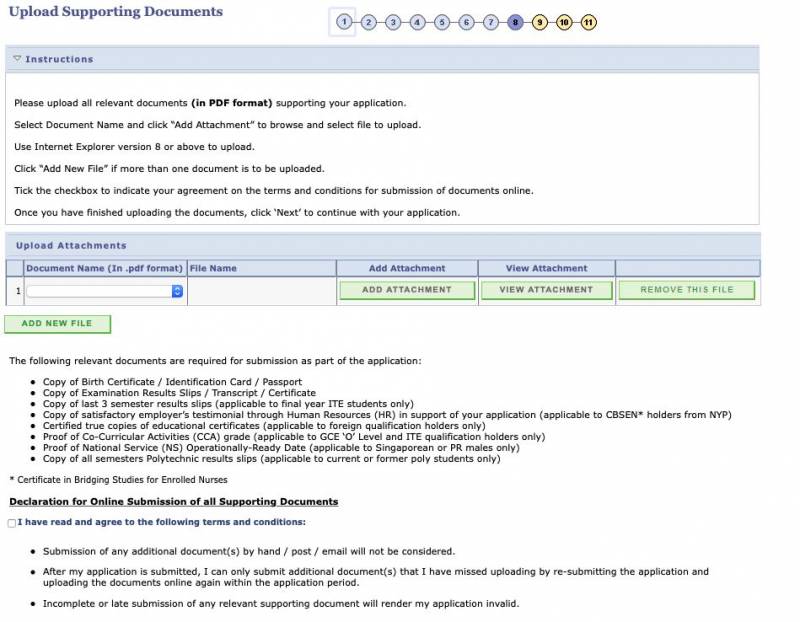Go to step 1 in progress indicator
The width and height of the screenshot is (800, 622).
tap(344, 22)
